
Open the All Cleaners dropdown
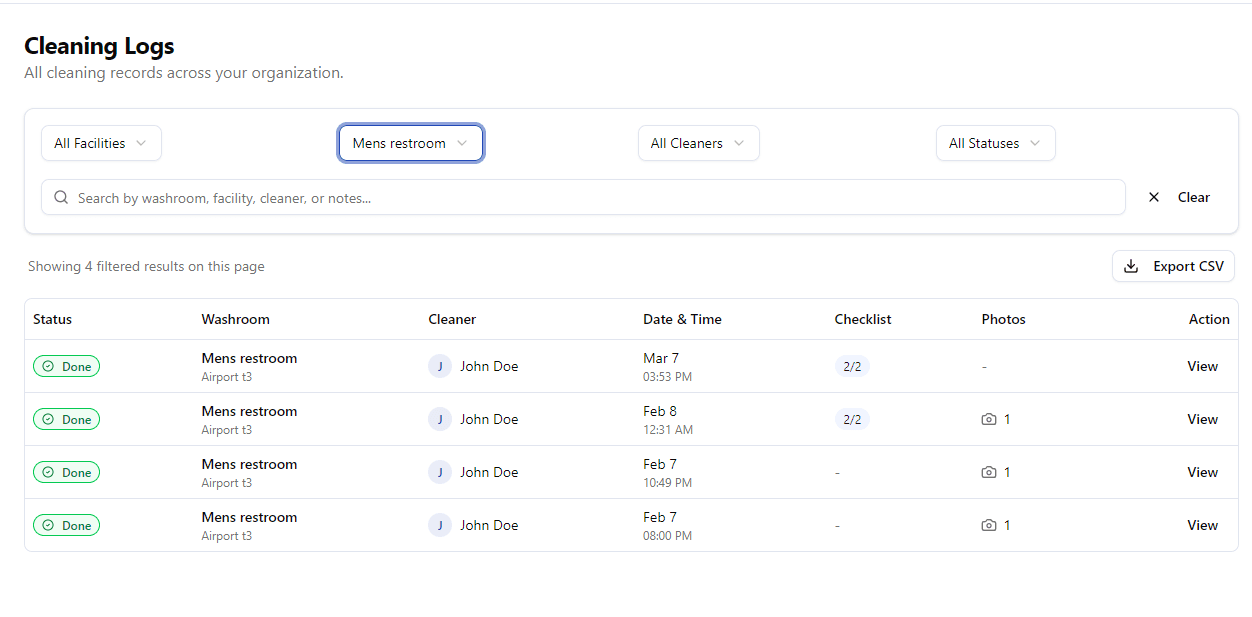tap(698, 143)
